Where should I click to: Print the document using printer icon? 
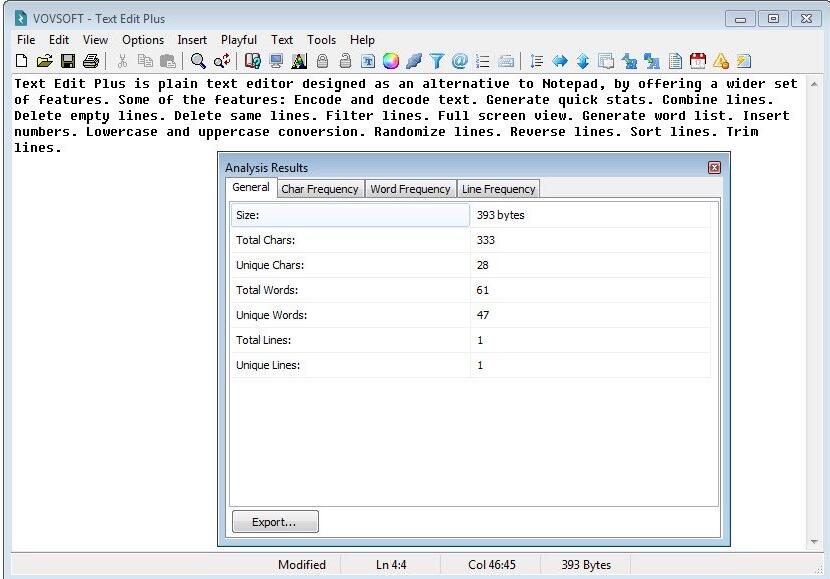[91, 61]
